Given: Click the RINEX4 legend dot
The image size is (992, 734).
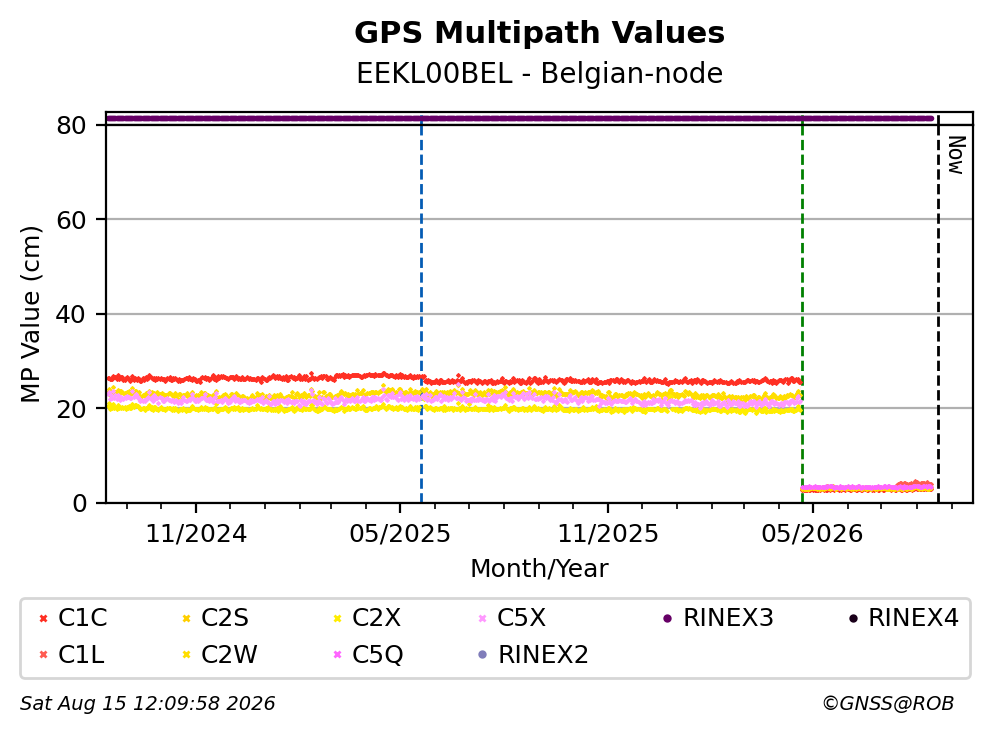Looking at the screenshot, I should coord(853,618).
